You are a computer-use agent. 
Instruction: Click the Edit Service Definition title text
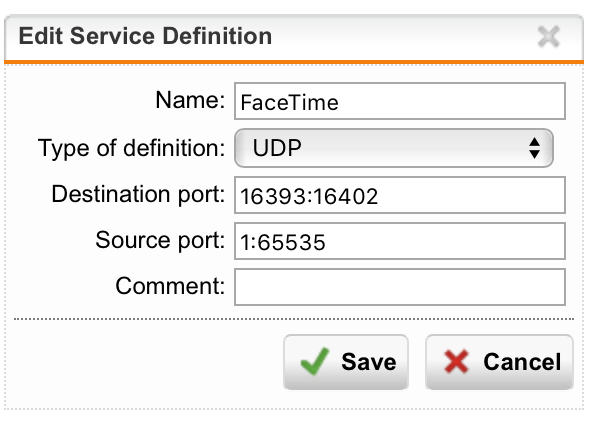tap(145, 36)
